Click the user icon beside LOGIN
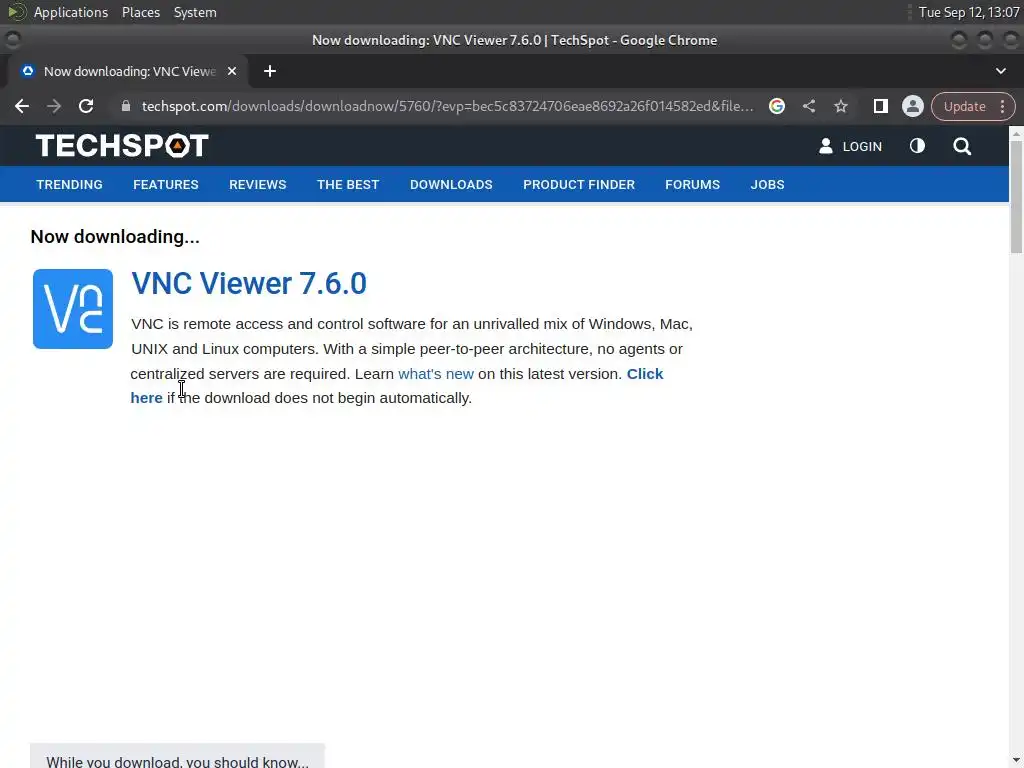This screenshot has height=768, width=1024. tap(825, 146)
